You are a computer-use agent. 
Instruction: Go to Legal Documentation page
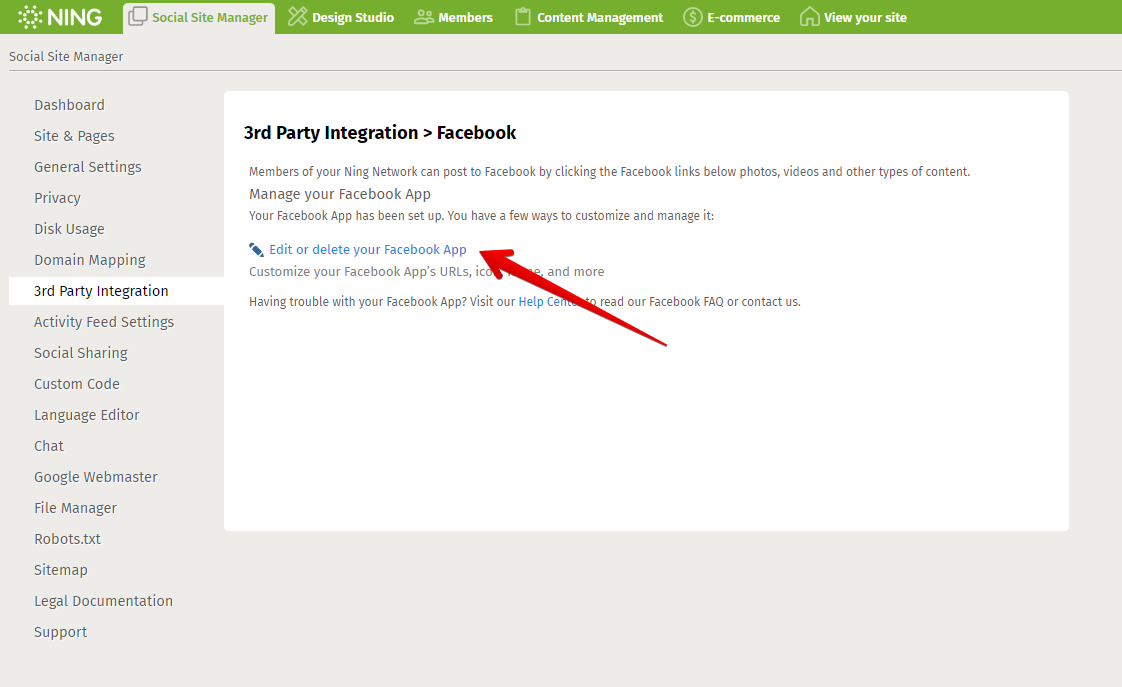click(104, 601)
